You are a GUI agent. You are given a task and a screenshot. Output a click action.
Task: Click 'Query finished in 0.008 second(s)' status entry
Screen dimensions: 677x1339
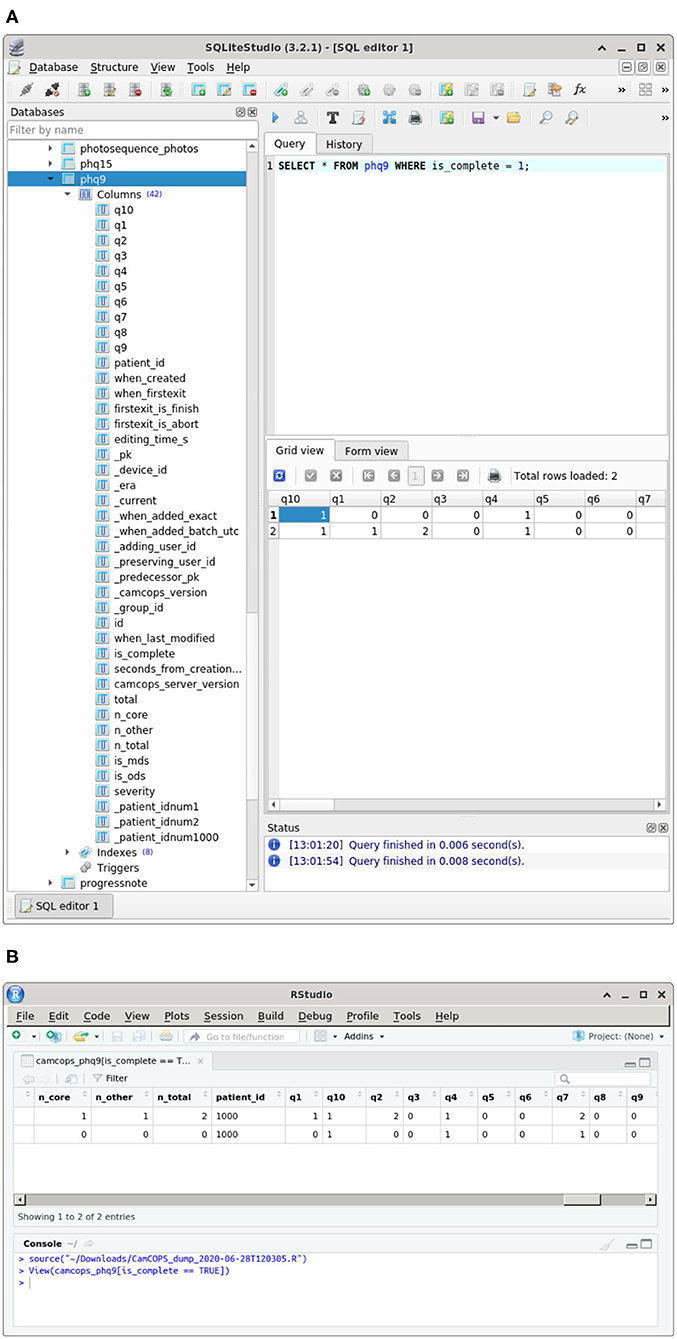pyautogui.click(x=406, y=861)
